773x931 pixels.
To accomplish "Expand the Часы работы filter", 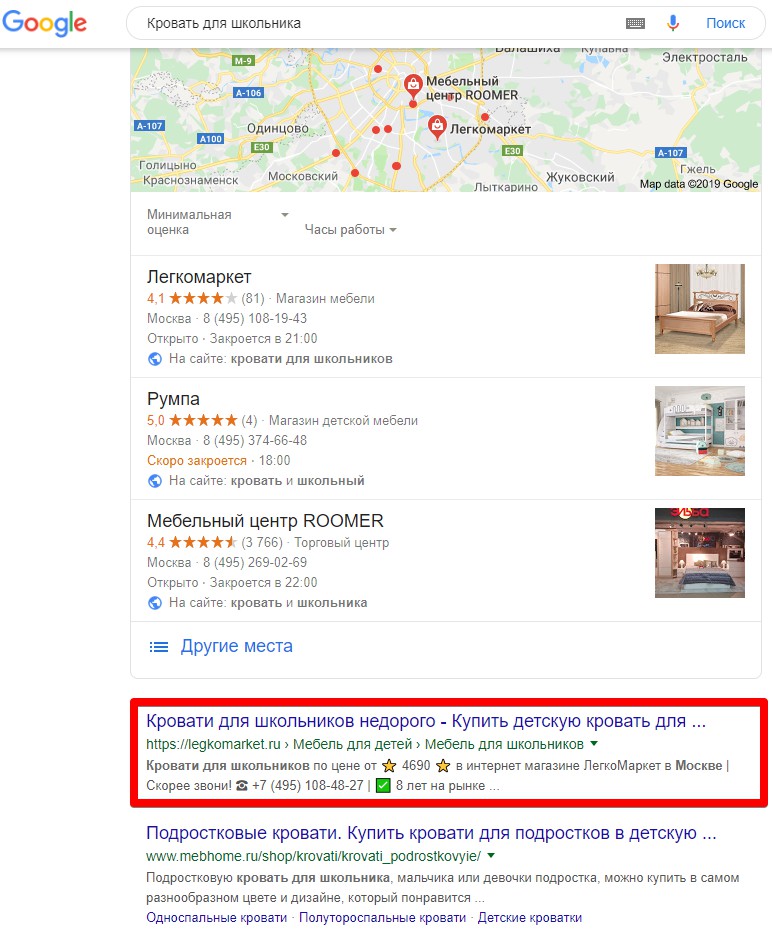I will (x=350, y=230).
